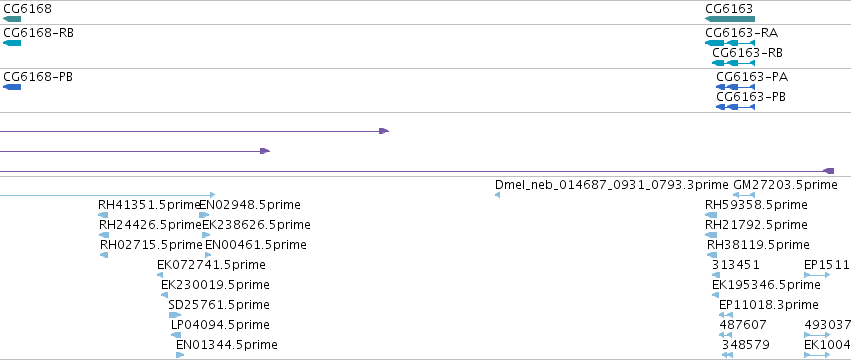Select the CG6163 gene arrow glyph

click(x=729, y=19)
